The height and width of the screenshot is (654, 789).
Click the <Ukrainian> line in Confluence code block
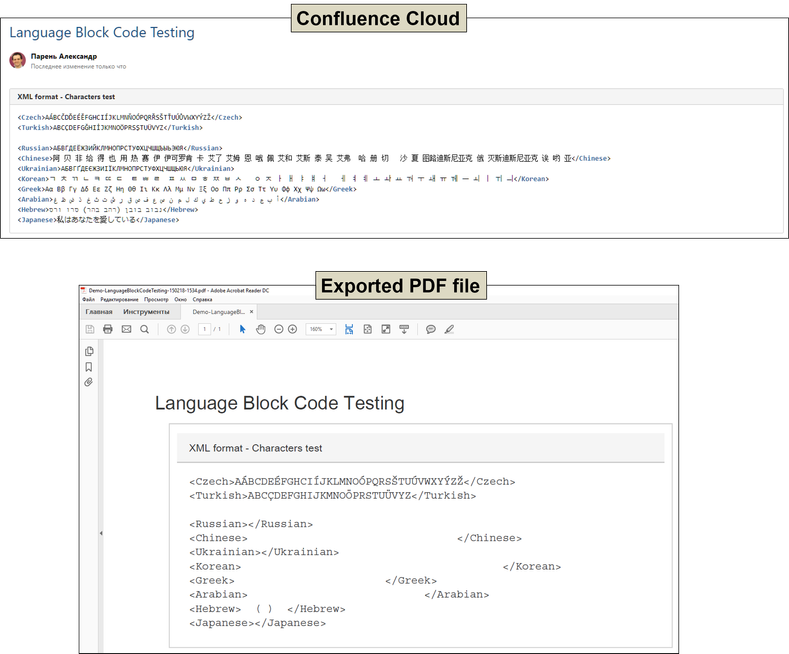126,169
